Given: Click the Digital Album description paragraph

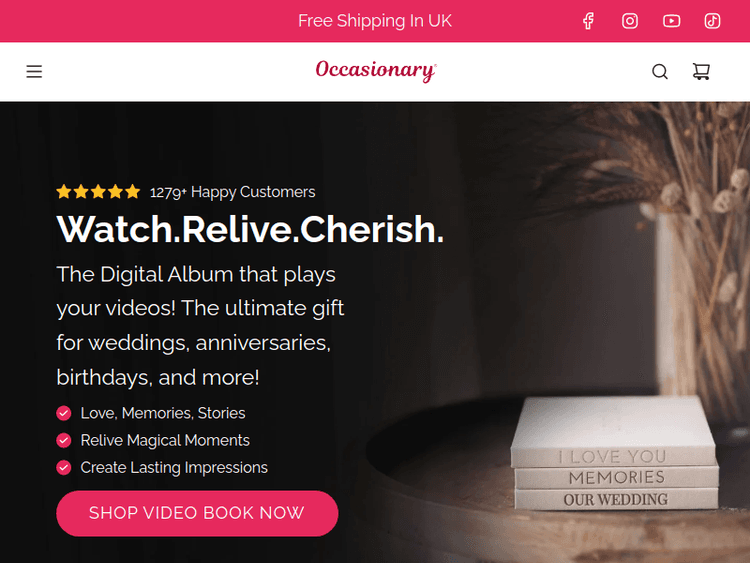Looking at the screenshot, I should 200,326.
